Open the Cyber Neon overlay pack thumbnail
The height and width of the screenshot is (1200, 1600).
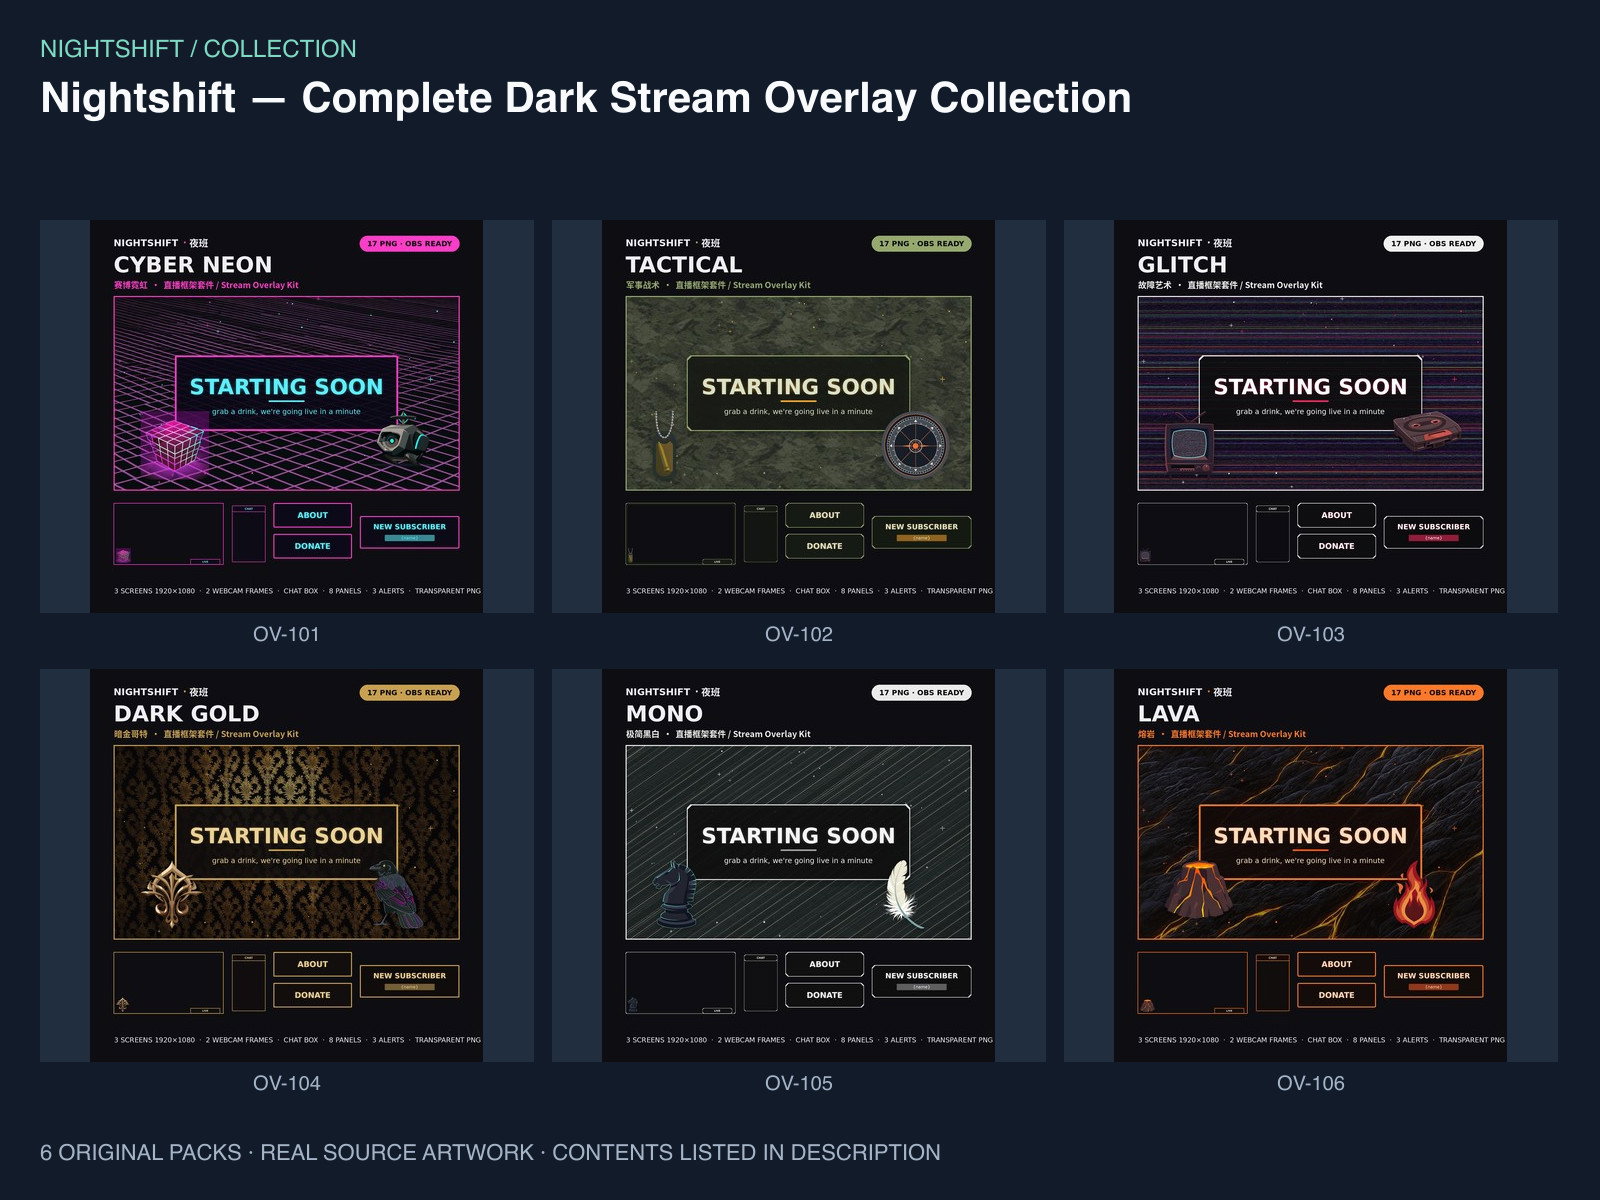287,416
